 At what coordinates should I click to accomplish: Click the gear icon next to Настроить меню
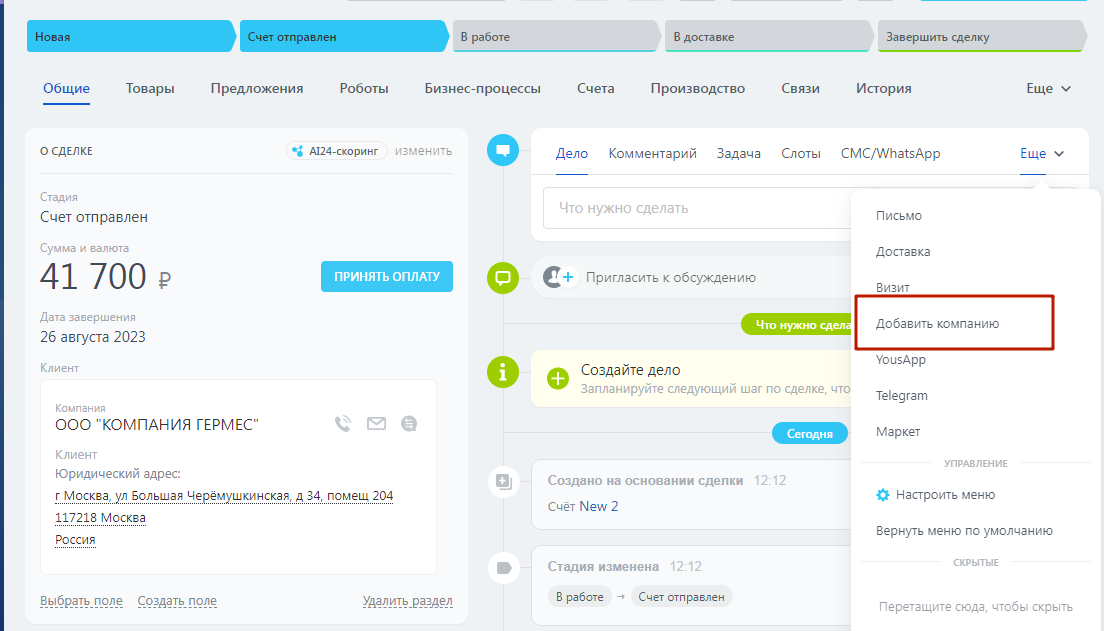point(882,495)
